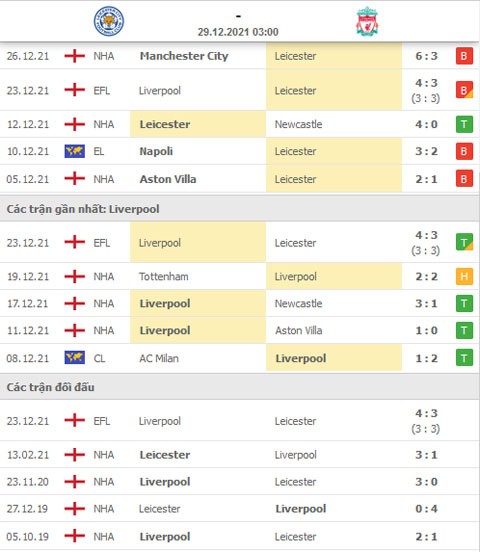The image size is (480, 552).
Task: Click green T badge on AC Milan row
Action: coord(464,358)
